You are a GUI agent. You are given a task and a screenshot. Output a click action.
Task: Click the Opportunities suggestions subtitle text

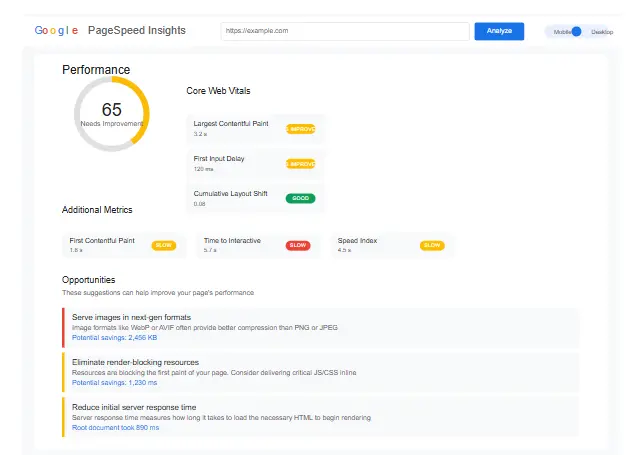tap(158, 292)
